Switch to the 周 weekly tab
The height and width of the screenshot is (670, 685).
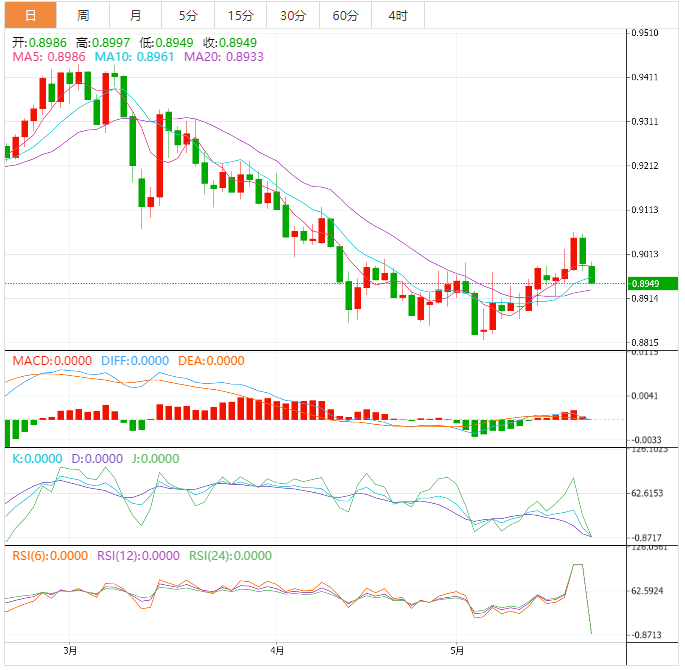[83, 15]
